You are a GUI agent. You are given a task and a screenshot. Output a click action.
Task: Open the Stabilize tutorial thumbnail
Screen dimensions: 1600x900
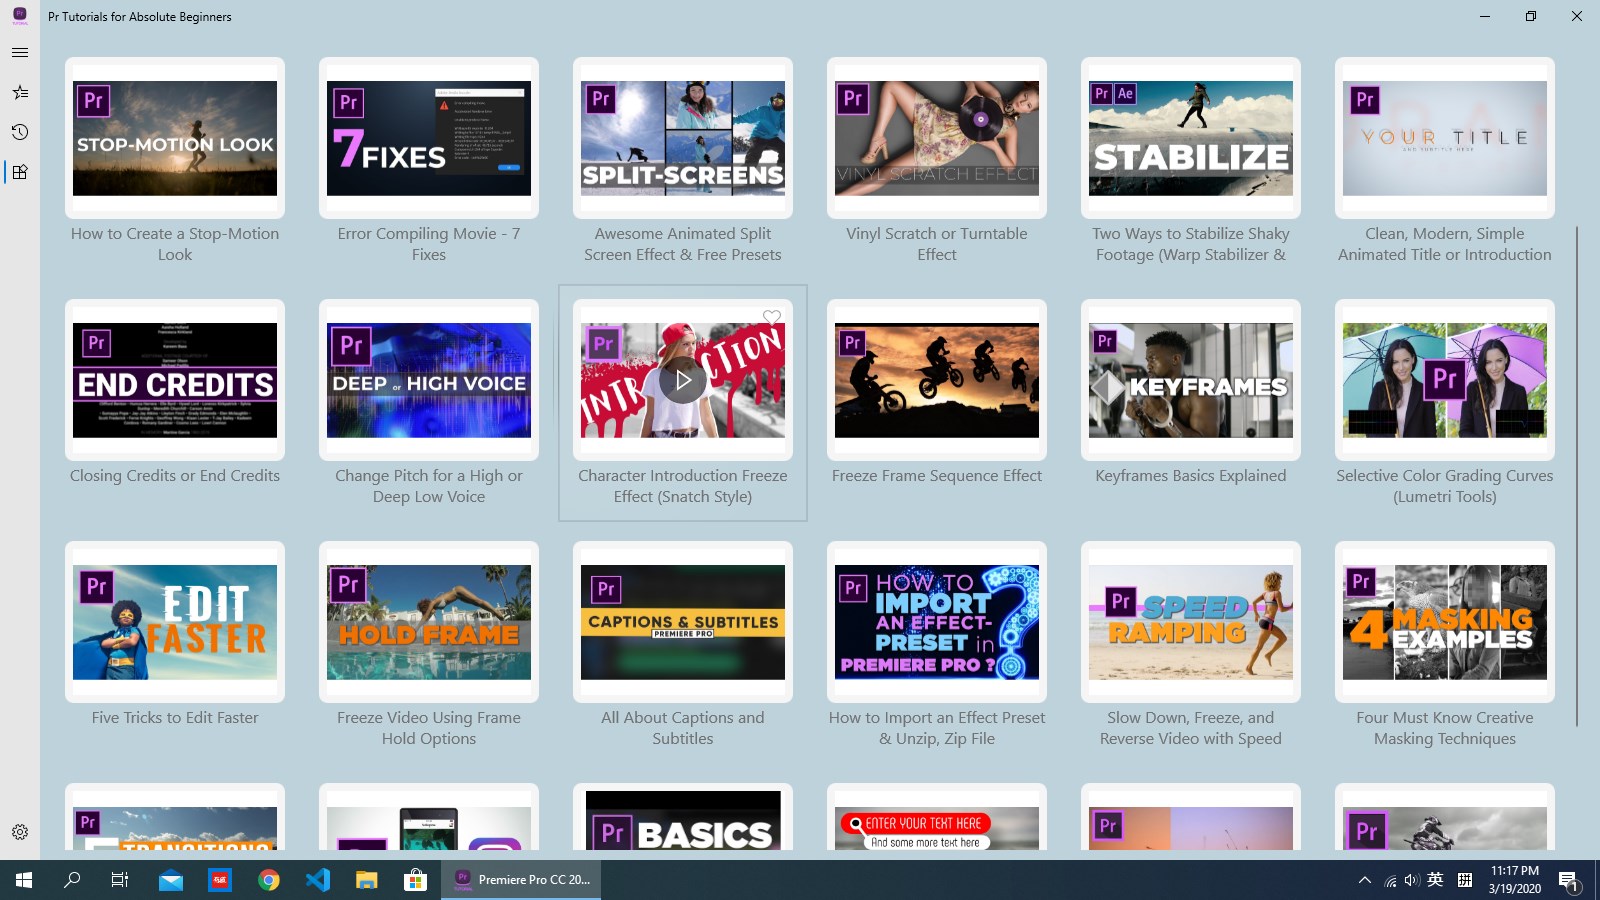pyautogui.click(x=1191, y=138)
